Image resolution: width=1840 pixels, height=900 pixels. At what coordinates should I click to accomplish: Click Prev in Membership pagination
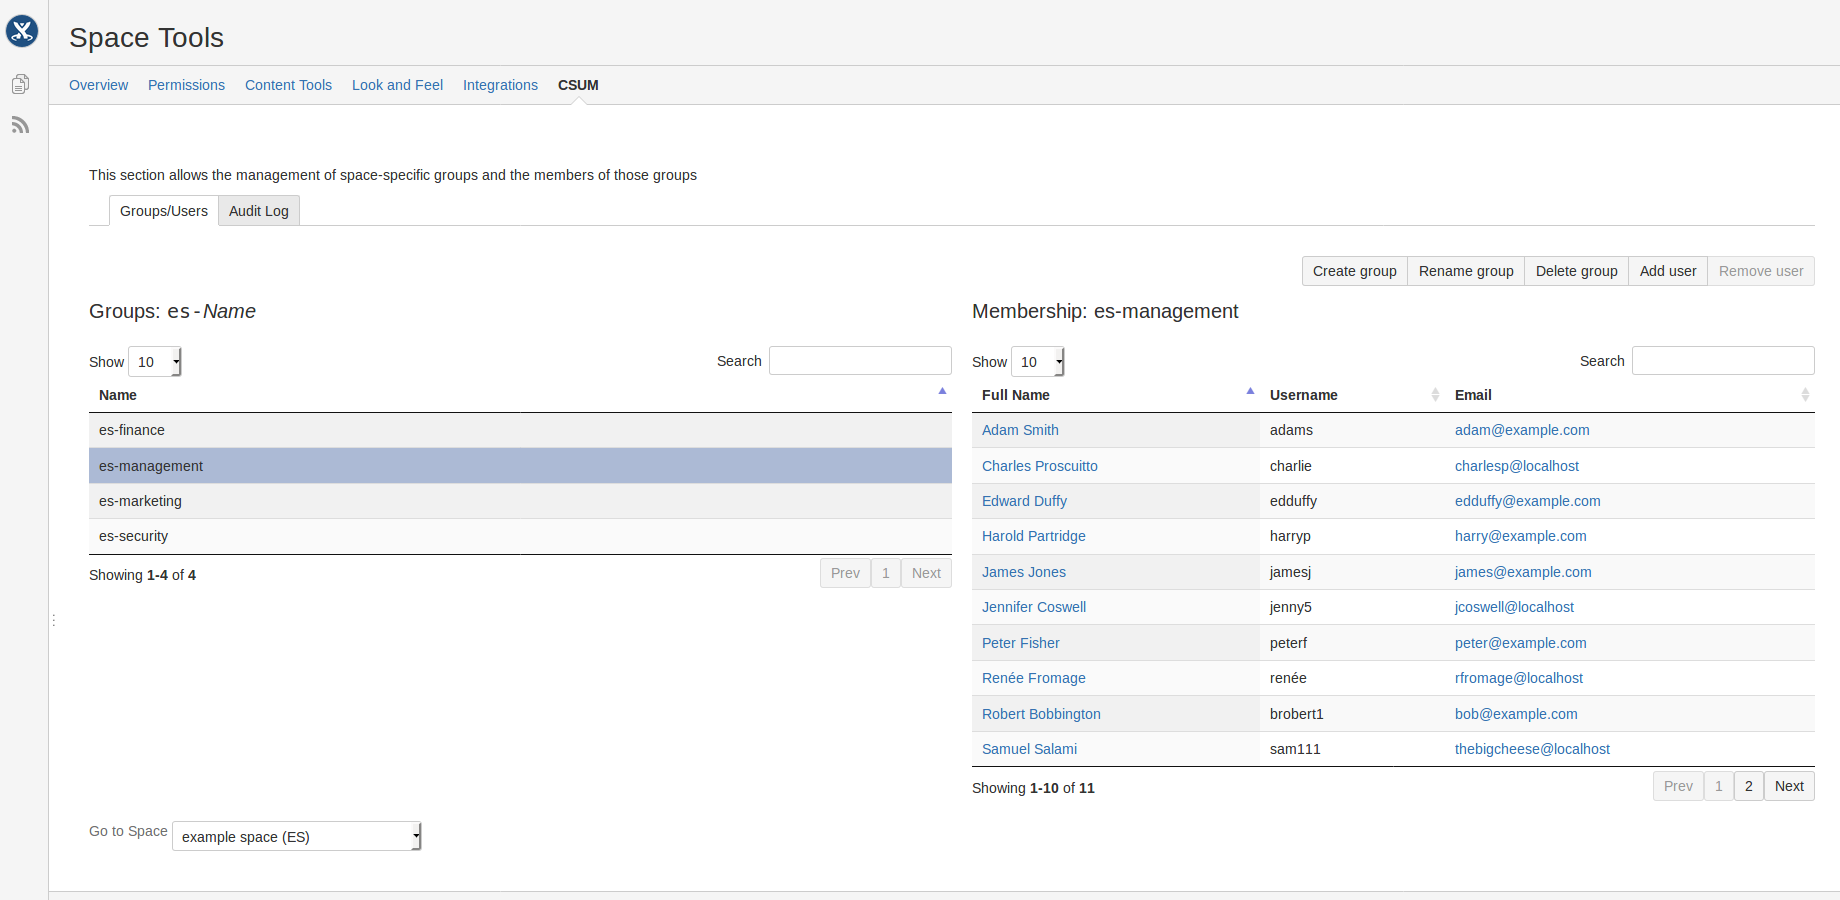click(x=1678, y=786)
